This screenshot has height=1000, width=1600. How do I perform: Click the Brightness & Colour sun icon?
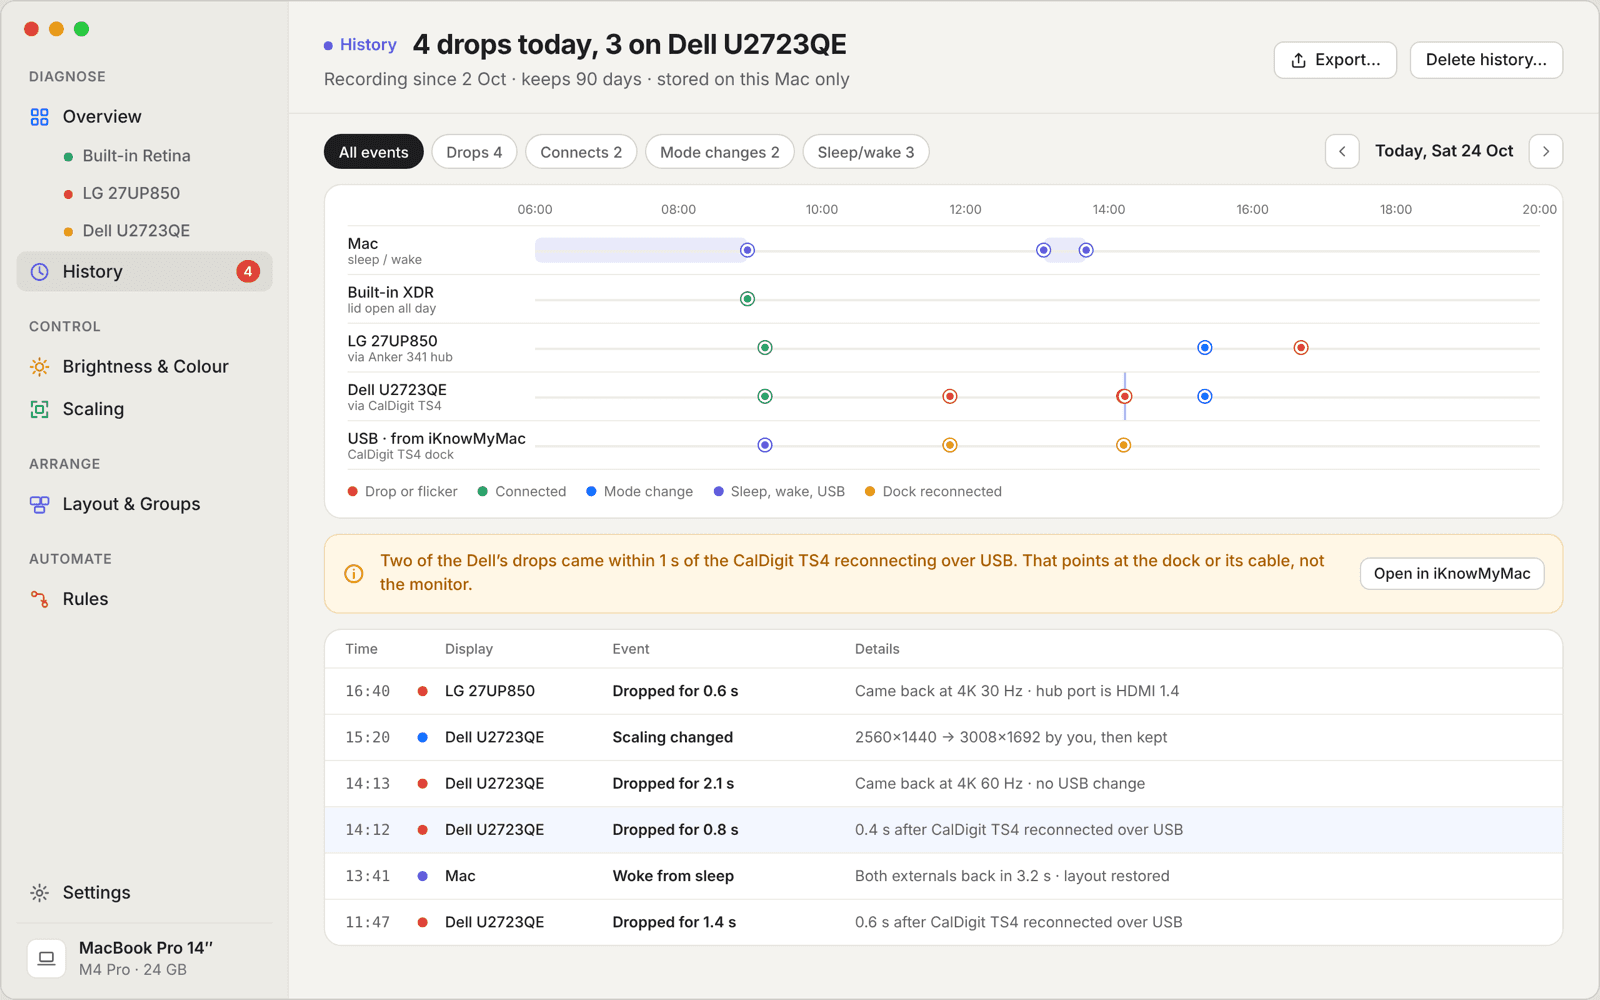pos(39,367)
